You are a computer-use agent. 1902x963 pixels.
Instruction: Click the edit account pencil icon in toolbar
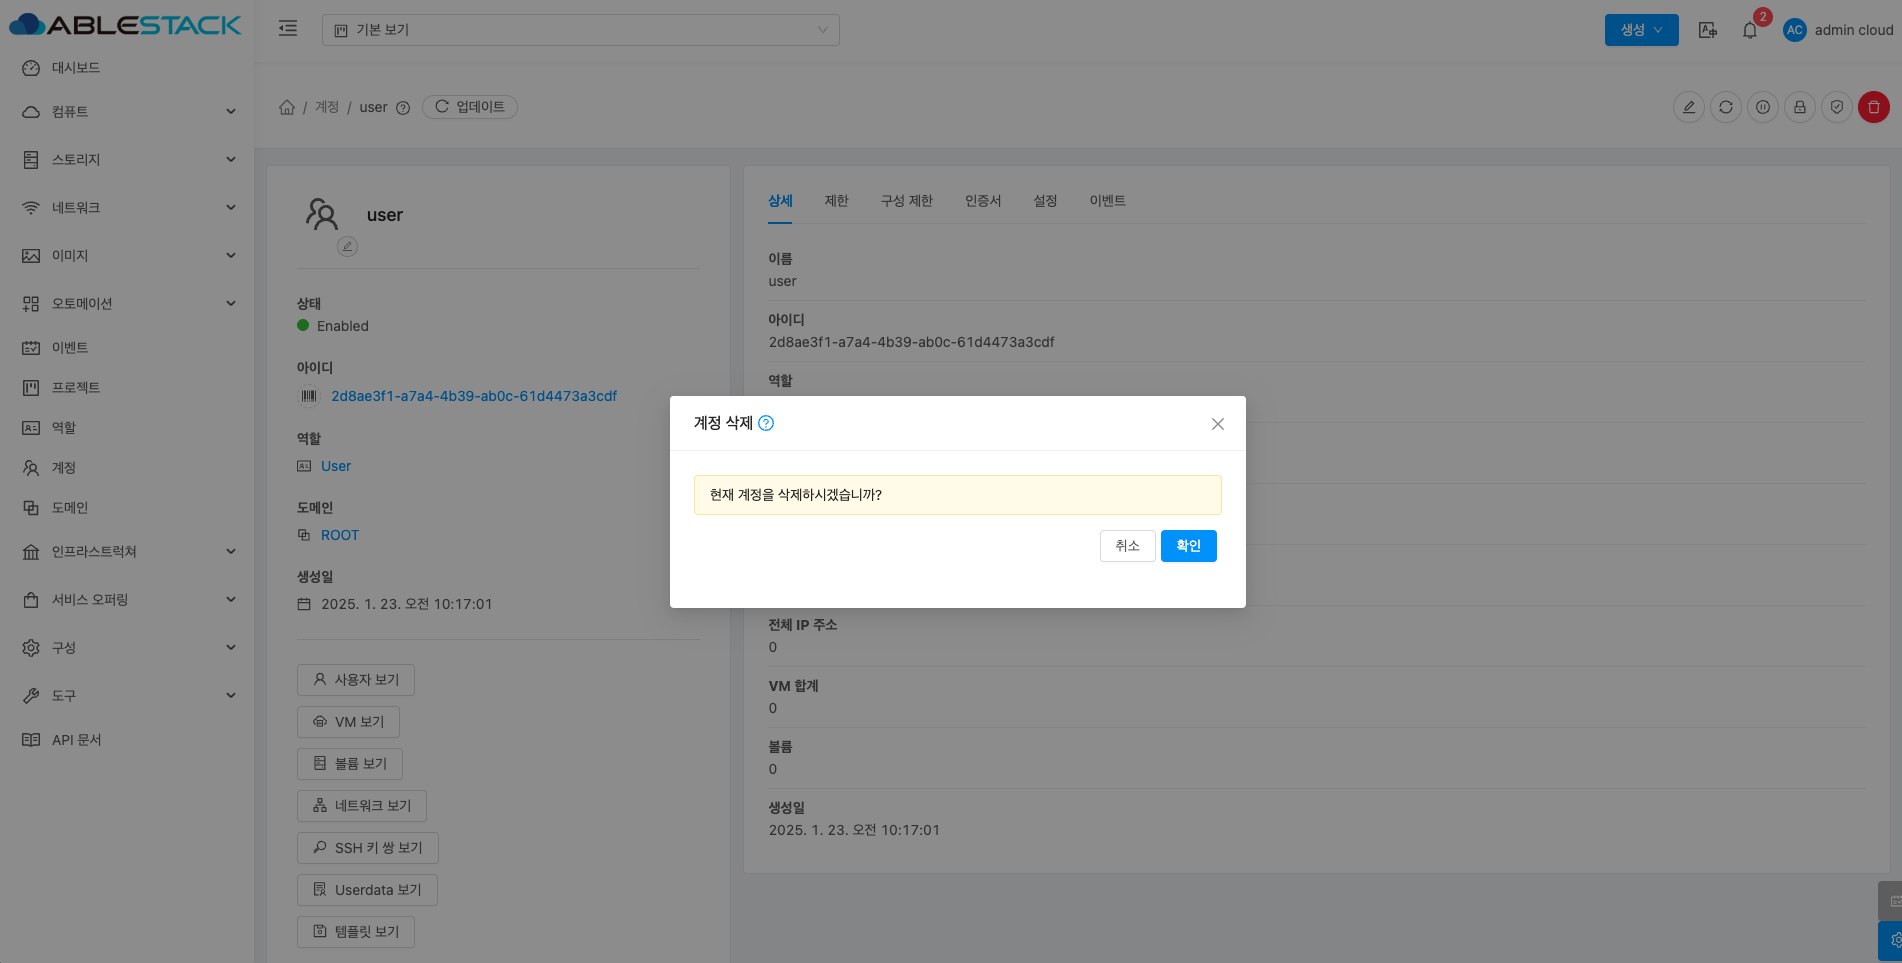[x=1688, y=107]
